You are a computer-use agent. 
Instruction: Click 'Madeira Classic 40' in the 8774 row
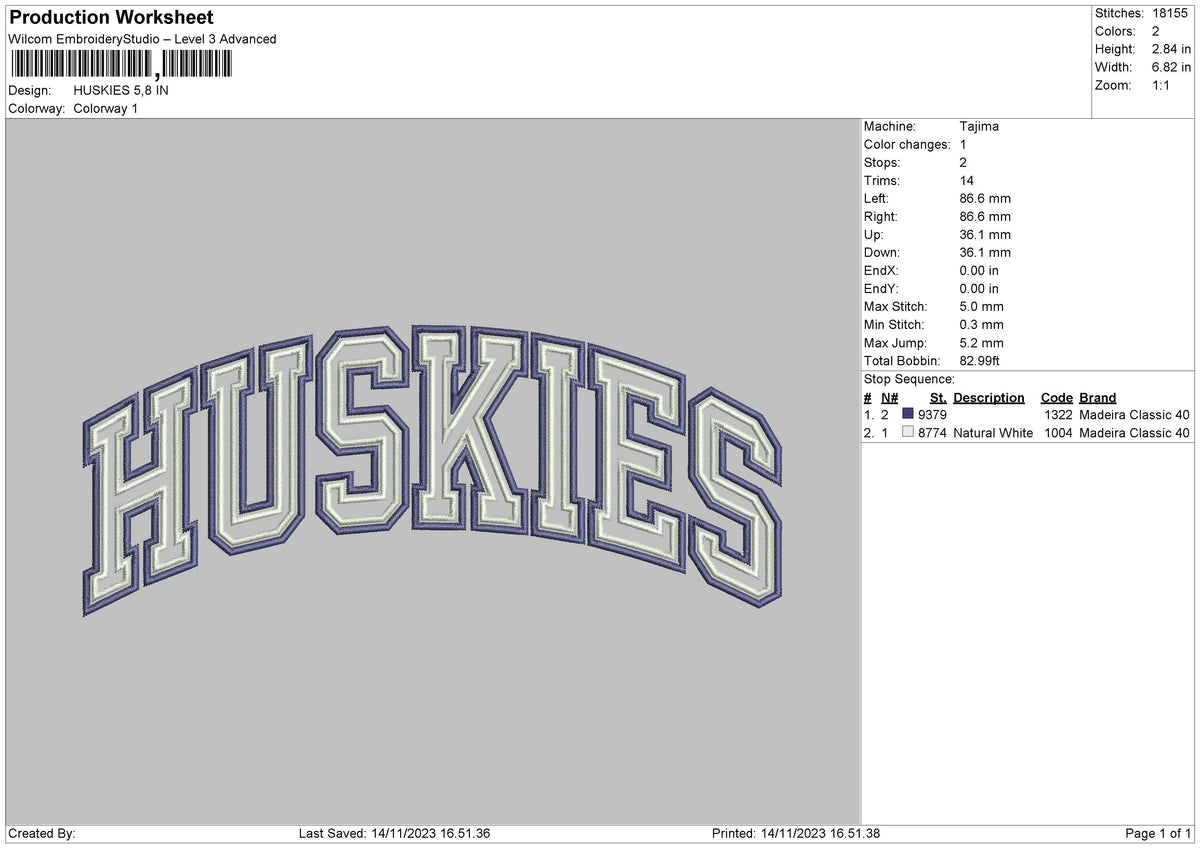[1135, 432]
